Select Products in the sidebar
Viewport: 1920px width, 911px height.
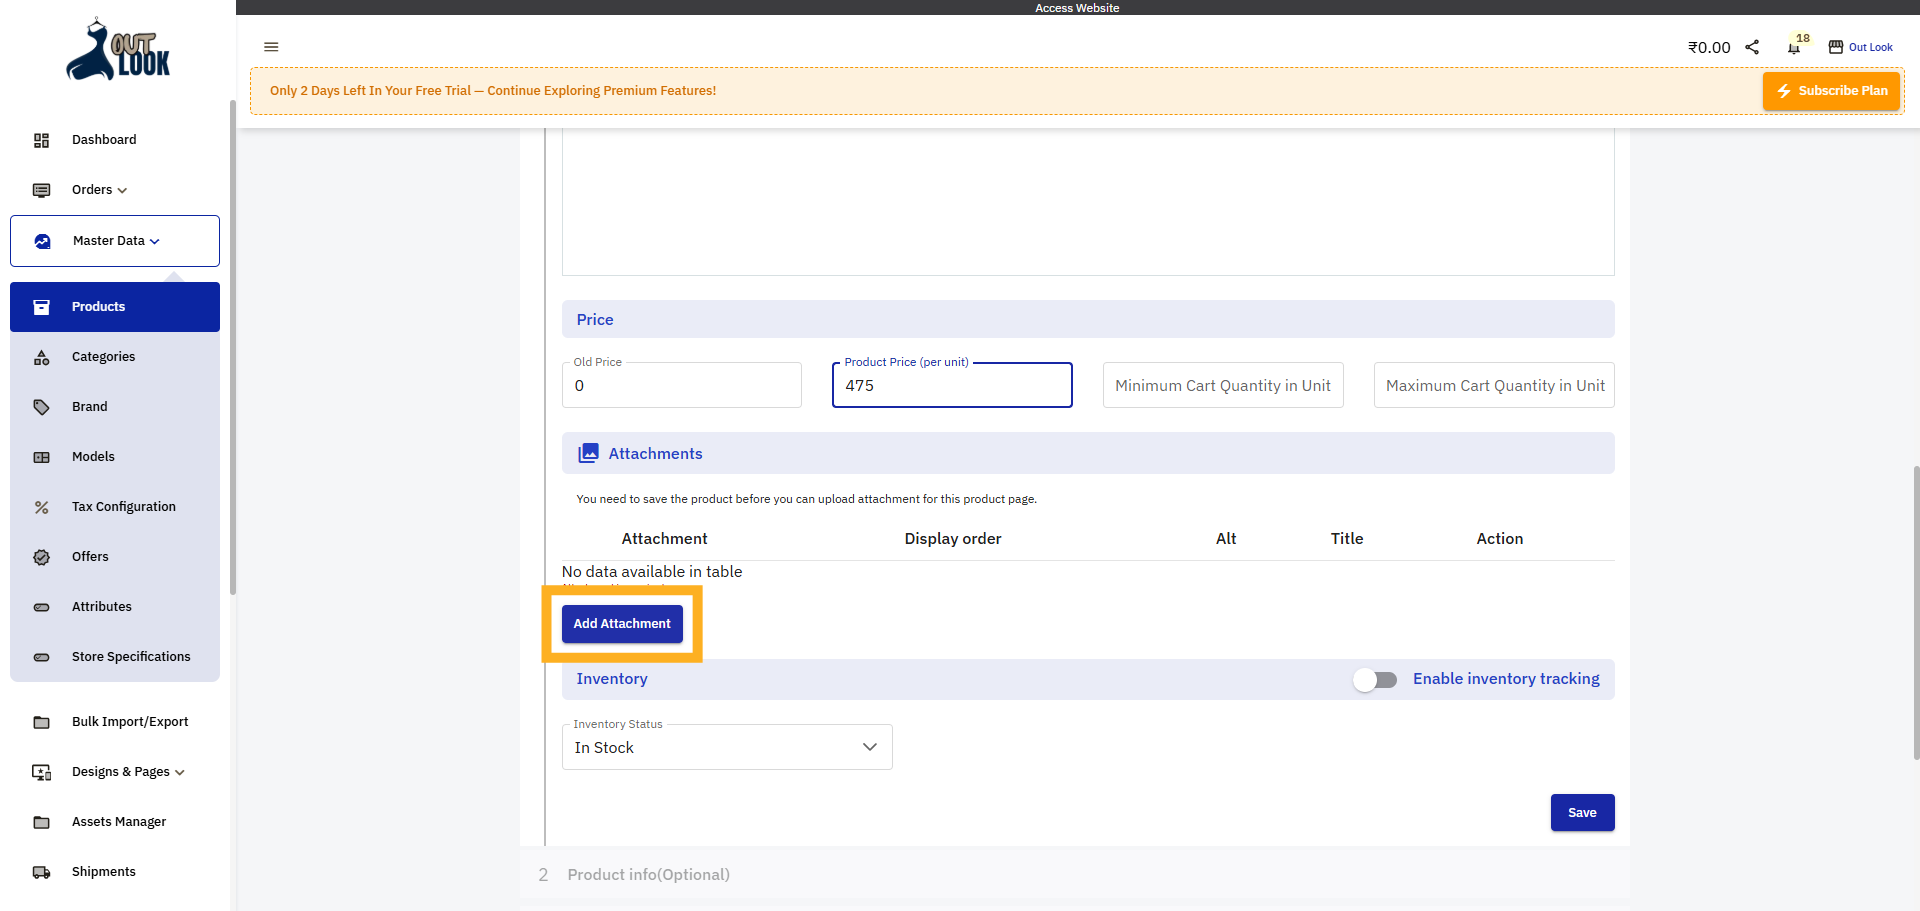pos(97,306)
